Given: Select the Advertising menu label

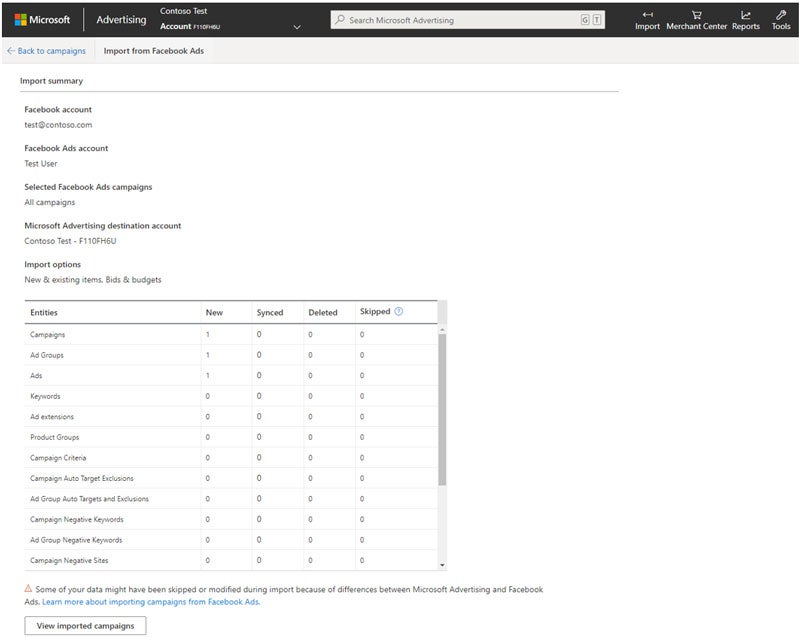Looking at the screenshot, I should pos(120,18).
